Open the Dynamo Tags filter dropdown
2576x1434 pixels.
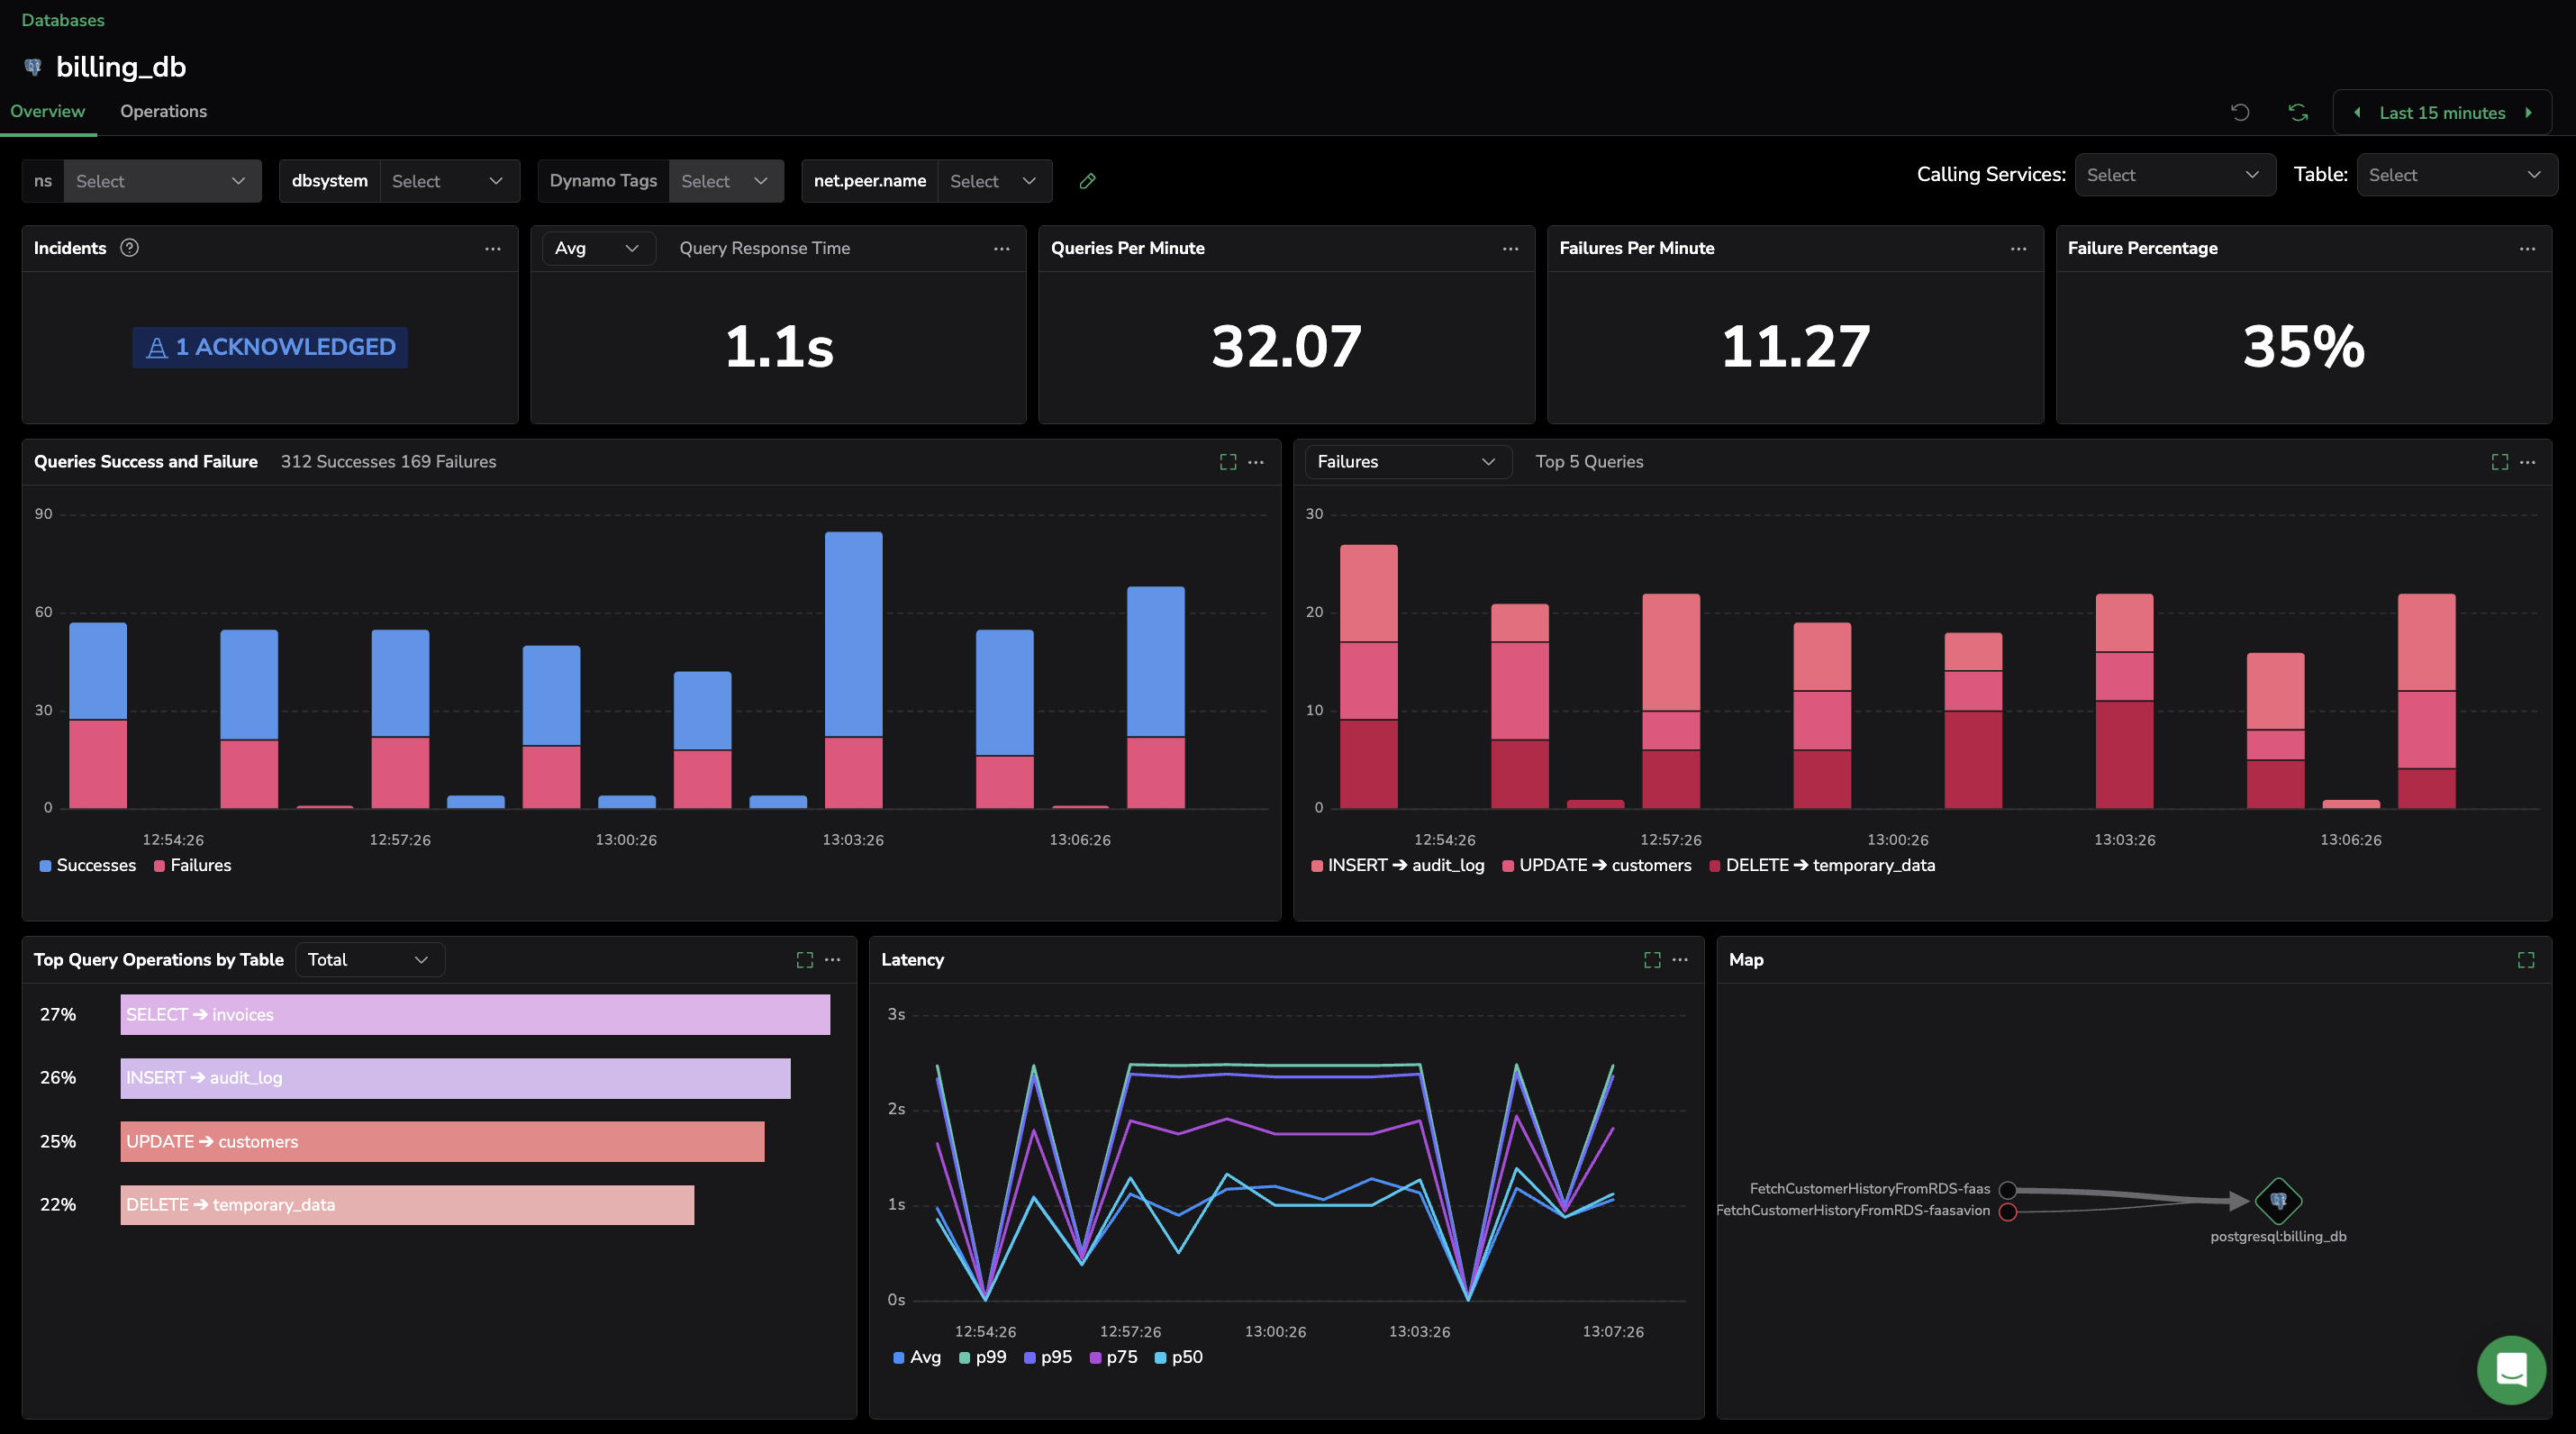[x=726, y=181]
